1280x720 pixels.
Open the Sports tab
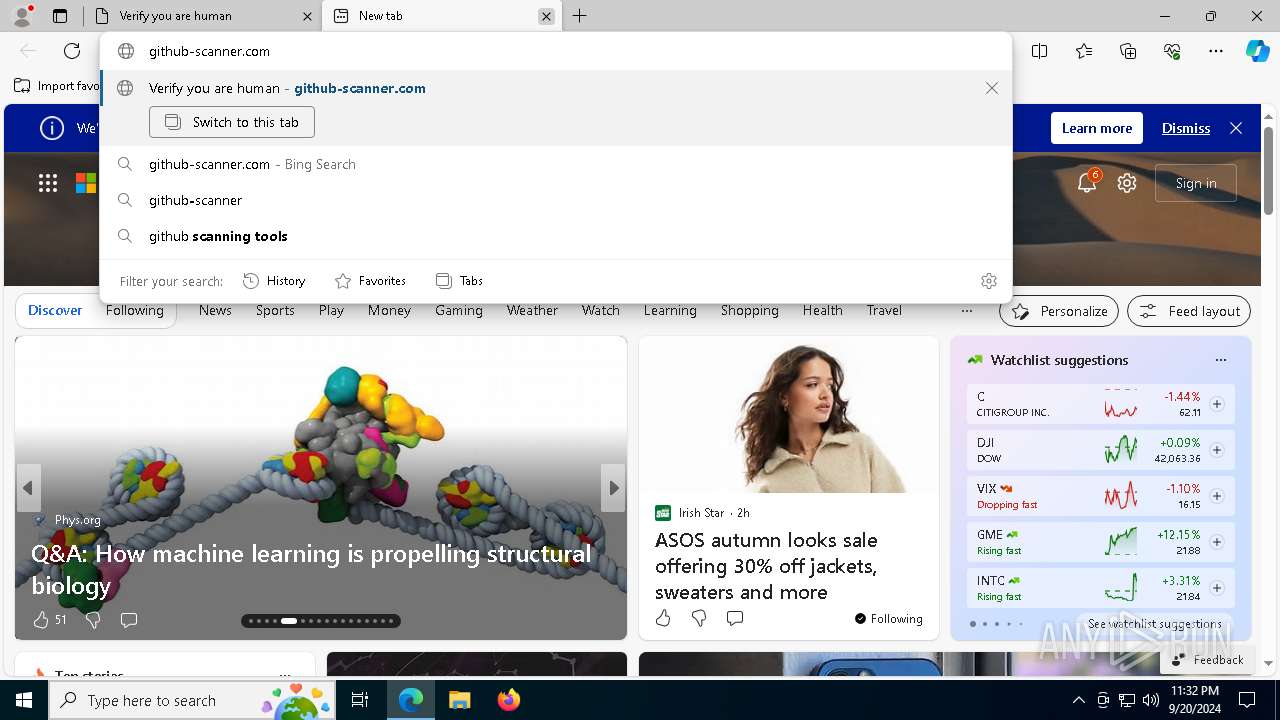(275, 310)
